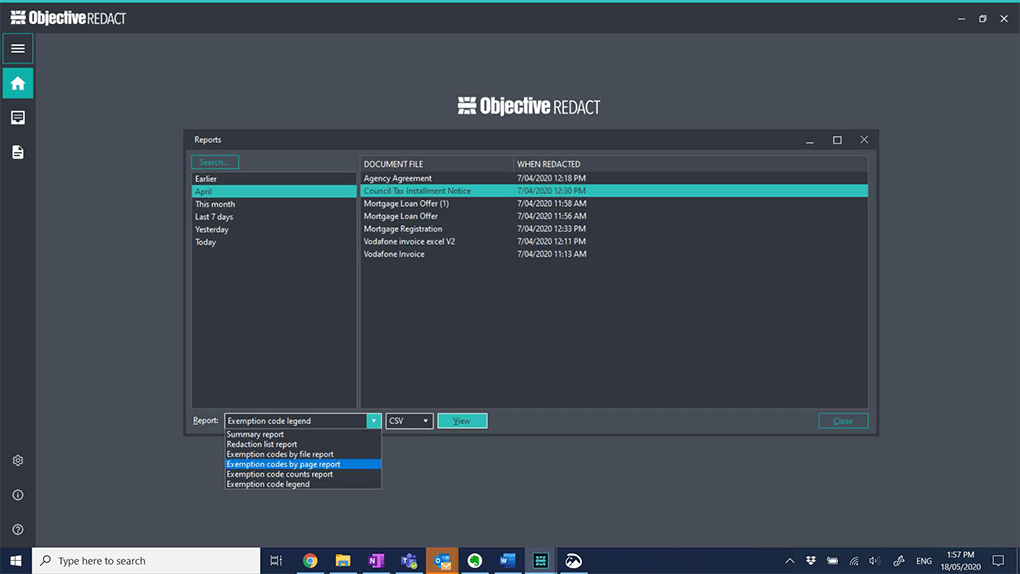The image size is (1020, 574).
Task: Select the This month filter
Action: click(274, 204)
